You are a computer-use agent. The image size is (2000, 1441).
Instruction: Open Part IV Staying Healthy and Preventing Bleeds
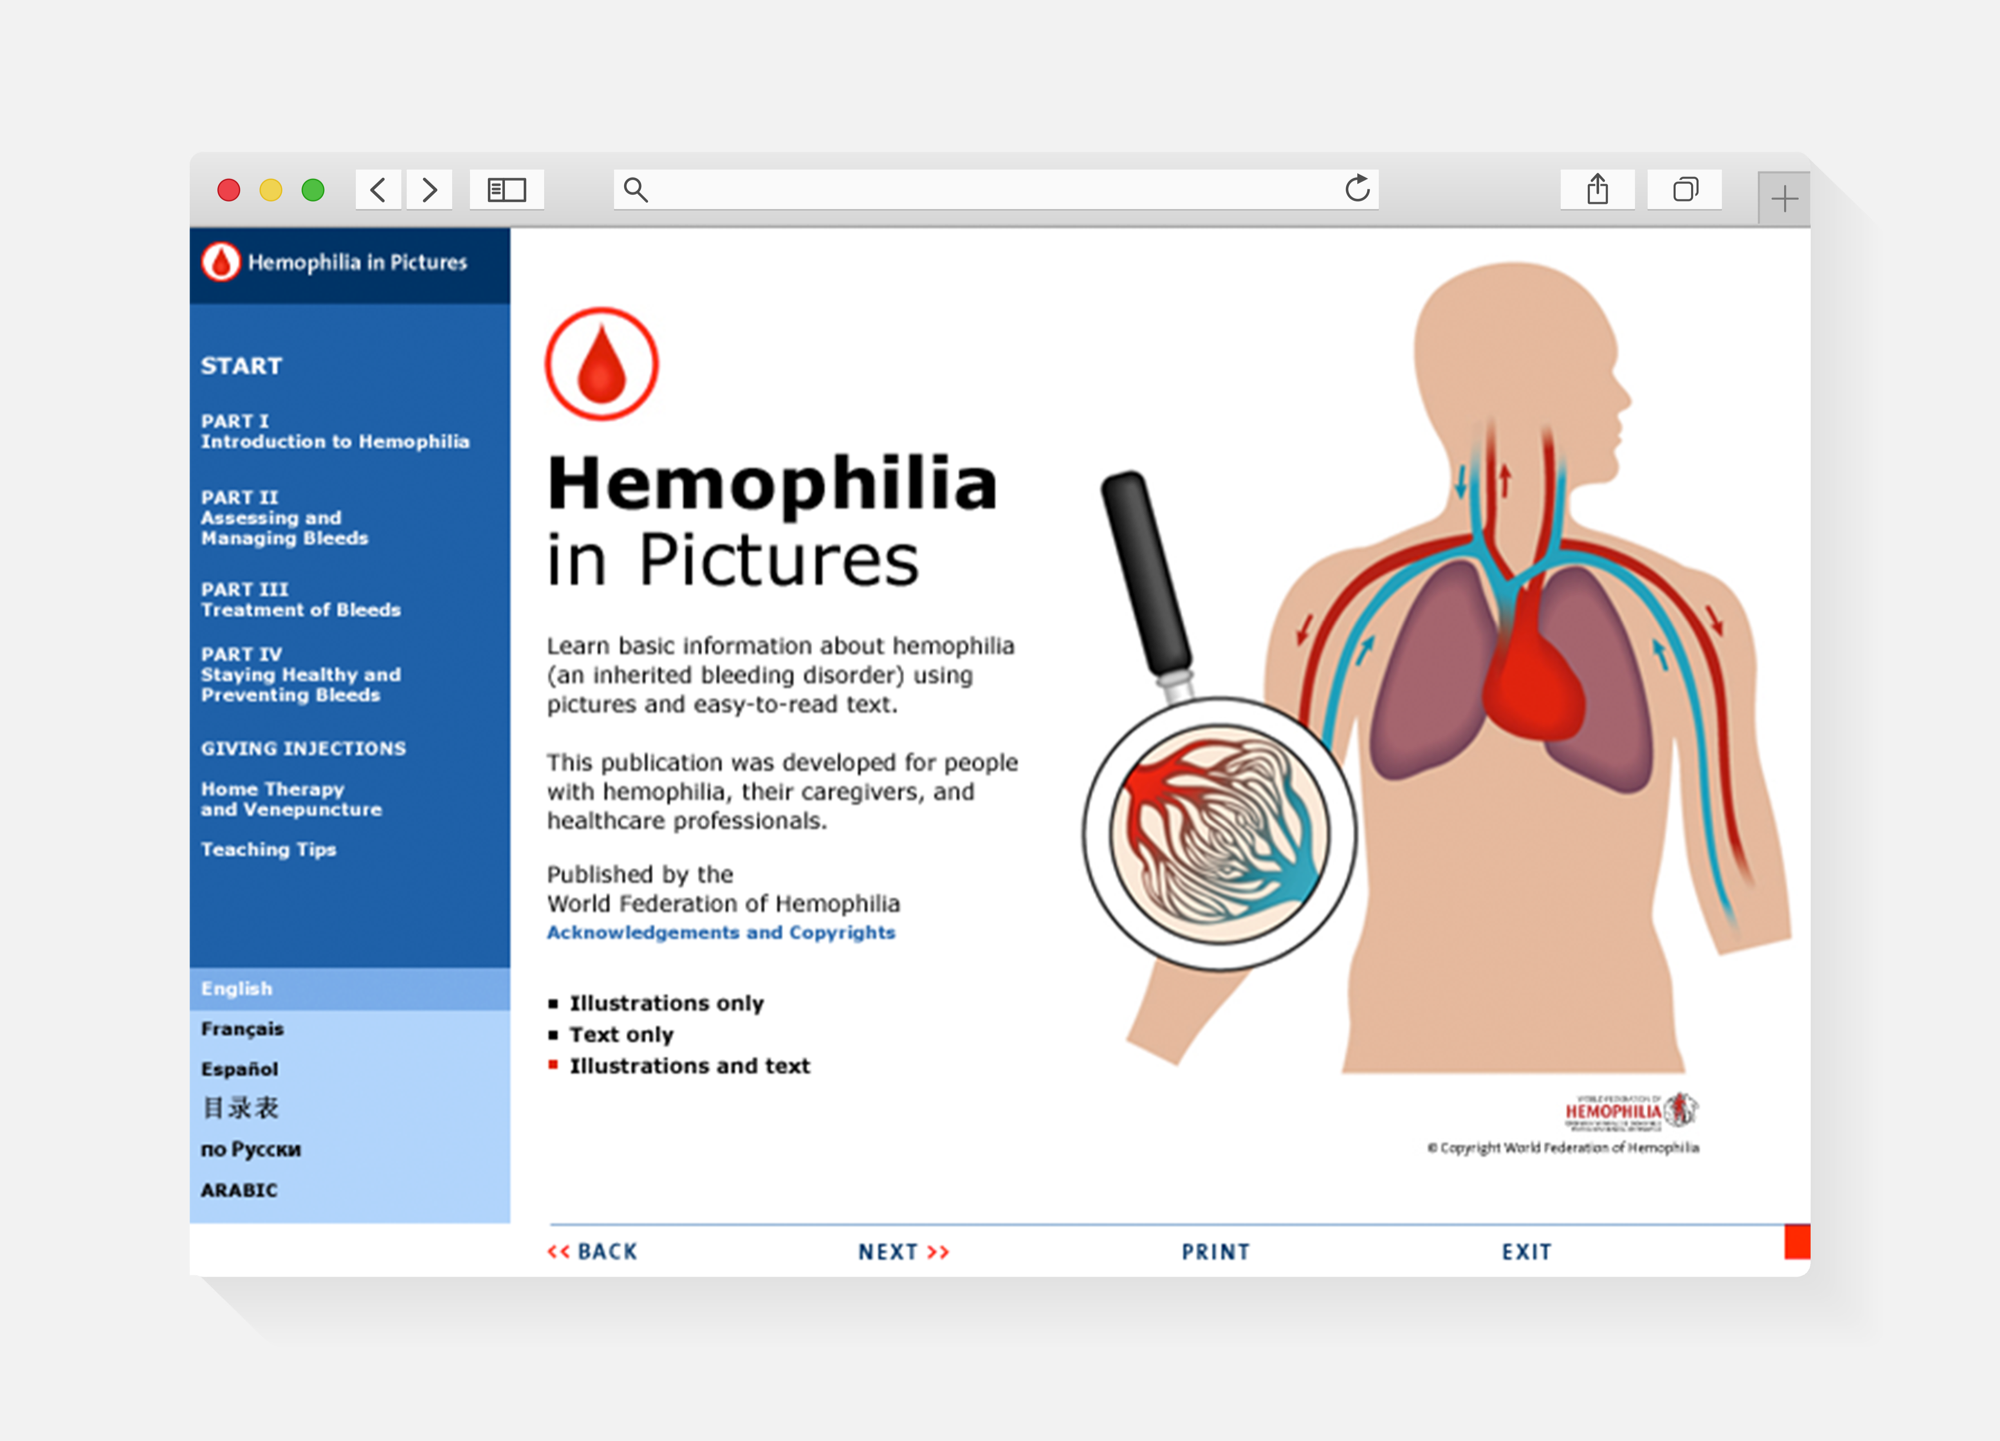(301, 674)
